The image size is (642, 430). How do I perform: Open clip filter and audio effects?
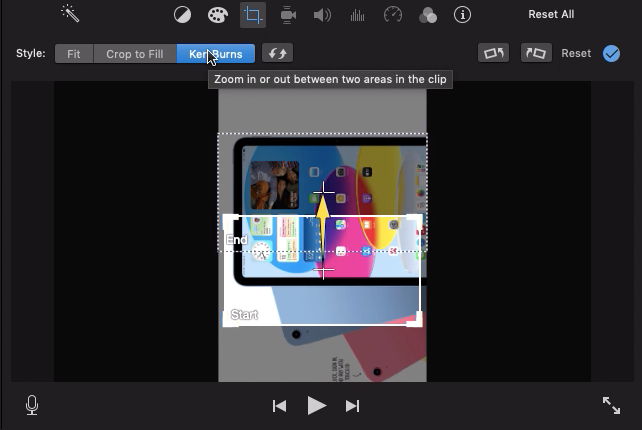click(427, 15)
